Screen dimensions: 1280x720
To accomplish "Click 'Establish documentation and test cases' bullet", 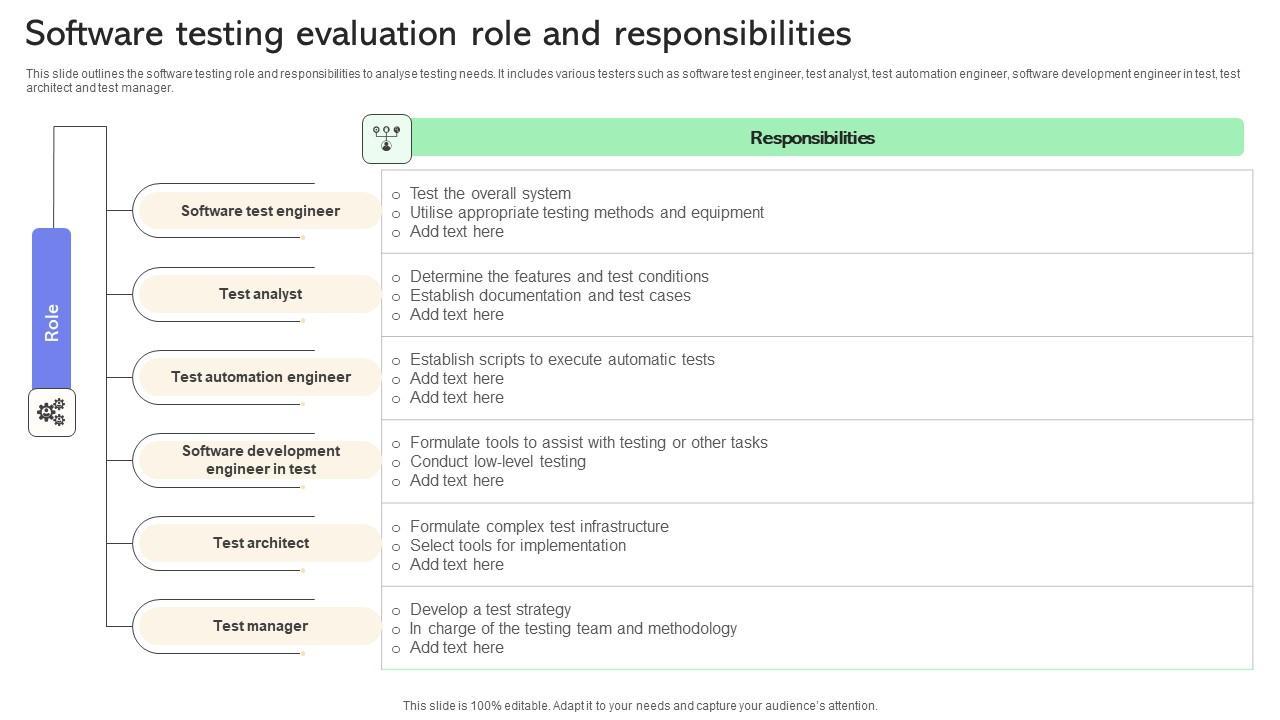I will [x=550, y=296].
